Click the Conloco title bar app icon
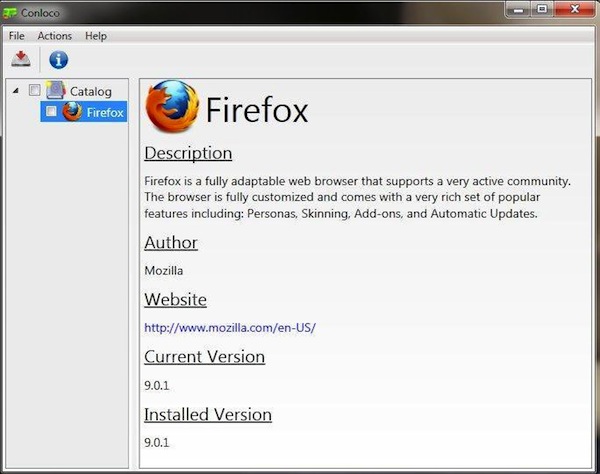Screen dimensions: 600x474 [10, 13]
